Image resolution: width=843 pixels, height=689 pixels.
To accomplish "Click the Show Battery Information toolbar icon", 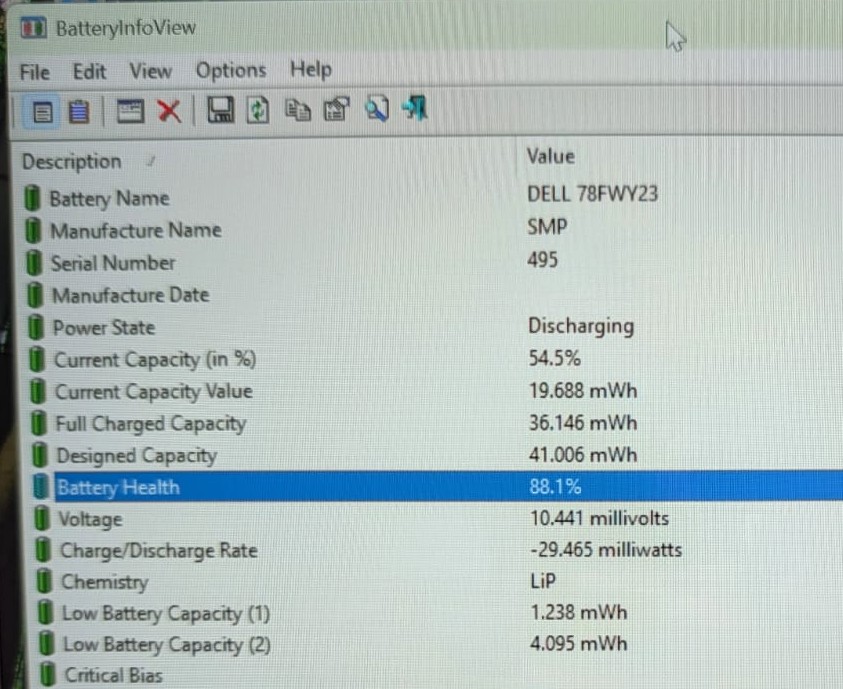I will [42, 112].
